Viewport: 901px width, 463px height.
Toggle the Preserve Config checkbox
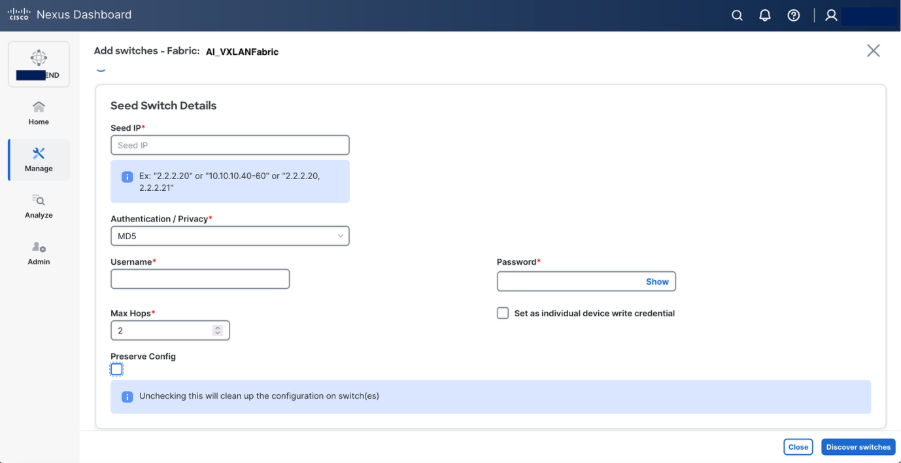117,369
